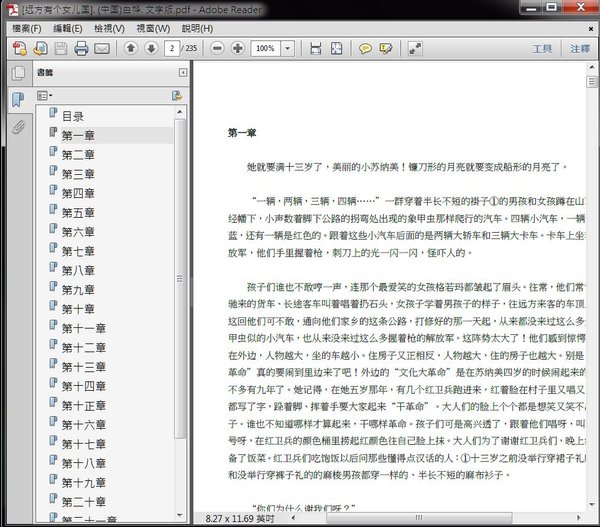Click the zoom in plus icon
600x527 pixels.
pyautogui.click(x=237, y=48)
